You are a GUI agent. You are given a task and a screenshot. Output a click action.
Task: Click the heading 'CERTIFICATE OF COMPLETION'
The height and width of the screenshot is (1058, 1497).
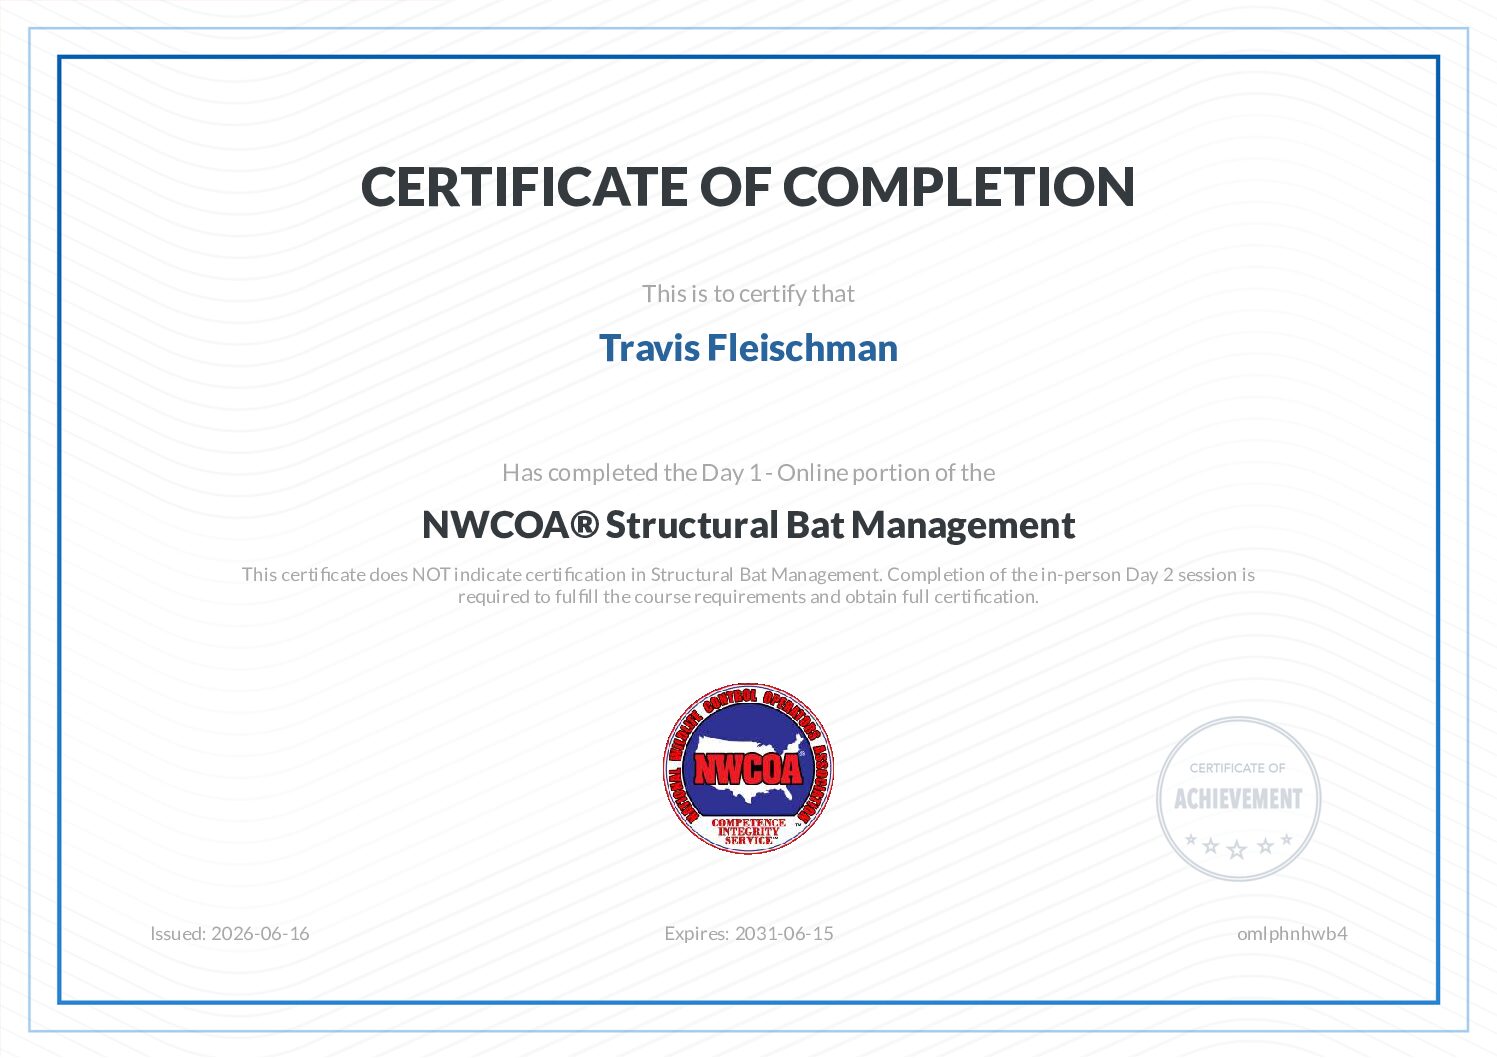[748, 187]
